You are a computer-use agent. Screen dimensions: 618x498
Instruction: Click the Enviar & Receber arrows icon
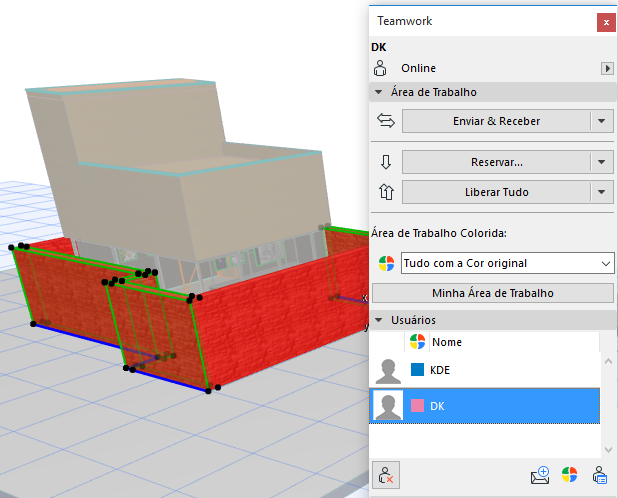point(385,121)
